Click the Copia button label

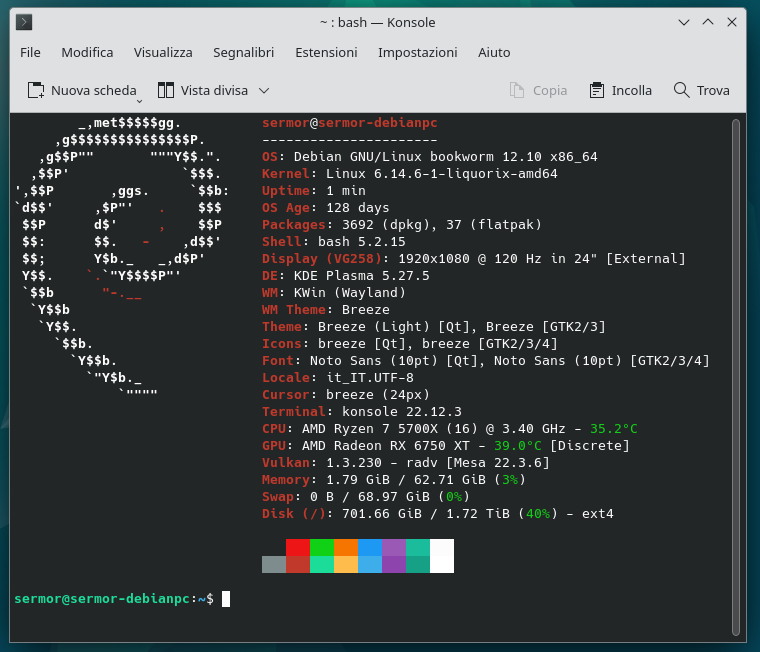click(550, 91)
